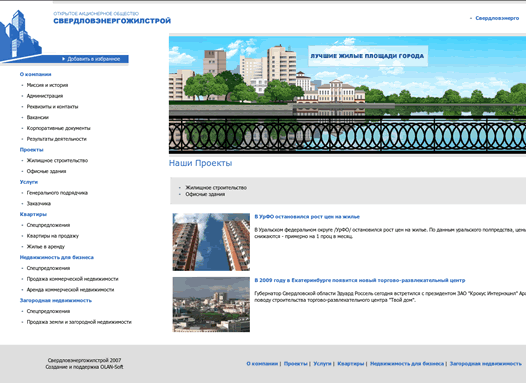The image size is (526, 383).
Task: Select Недвижимость для бизнеса sidebar heading
Action: (56, 257)
